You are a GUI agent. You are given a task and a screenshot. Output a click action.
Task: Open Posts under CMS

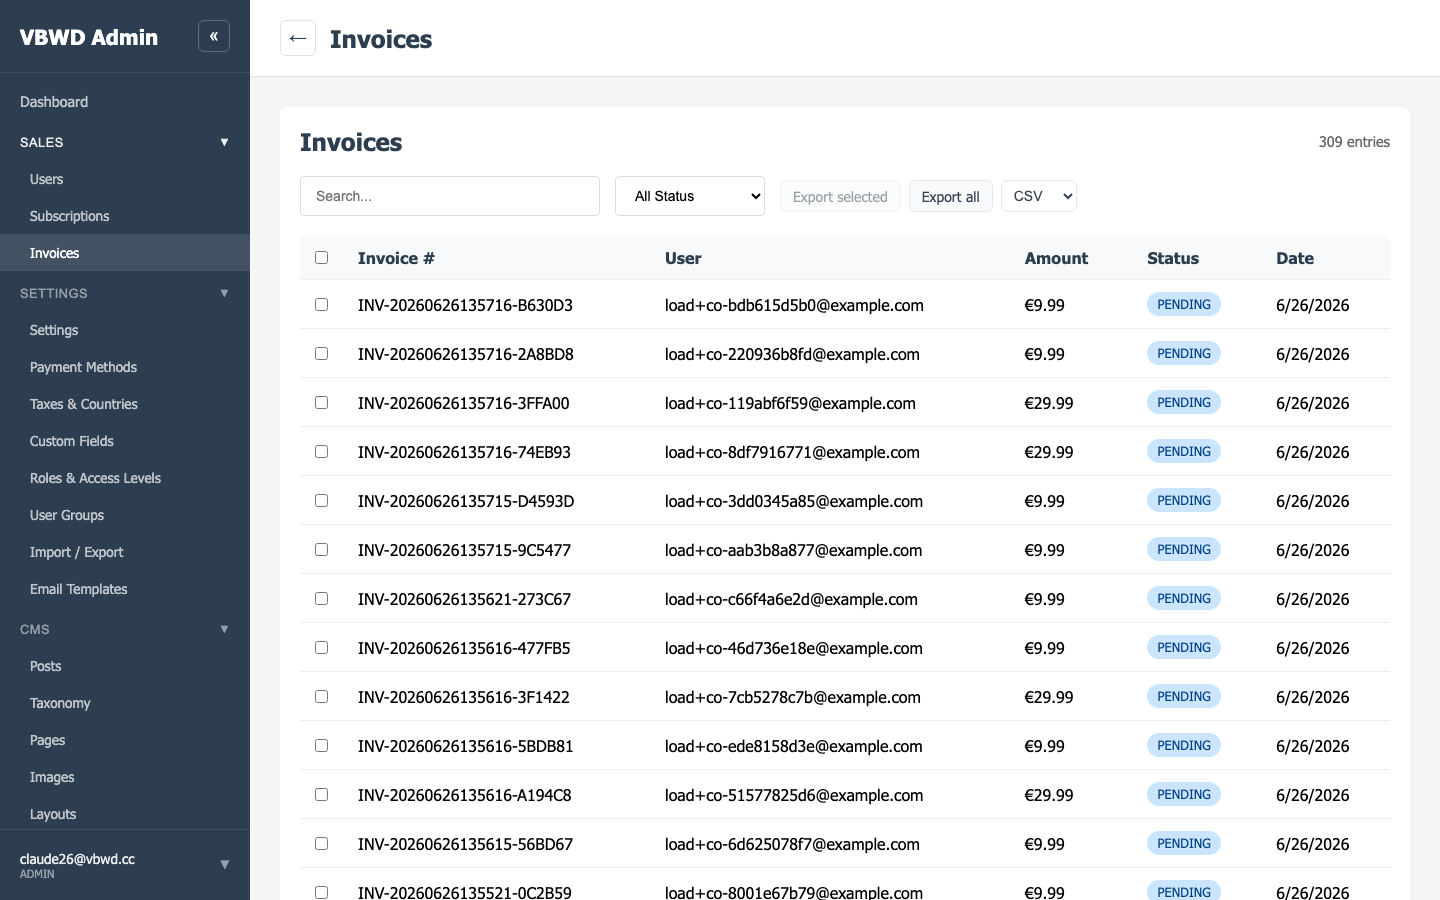point(125,666)
